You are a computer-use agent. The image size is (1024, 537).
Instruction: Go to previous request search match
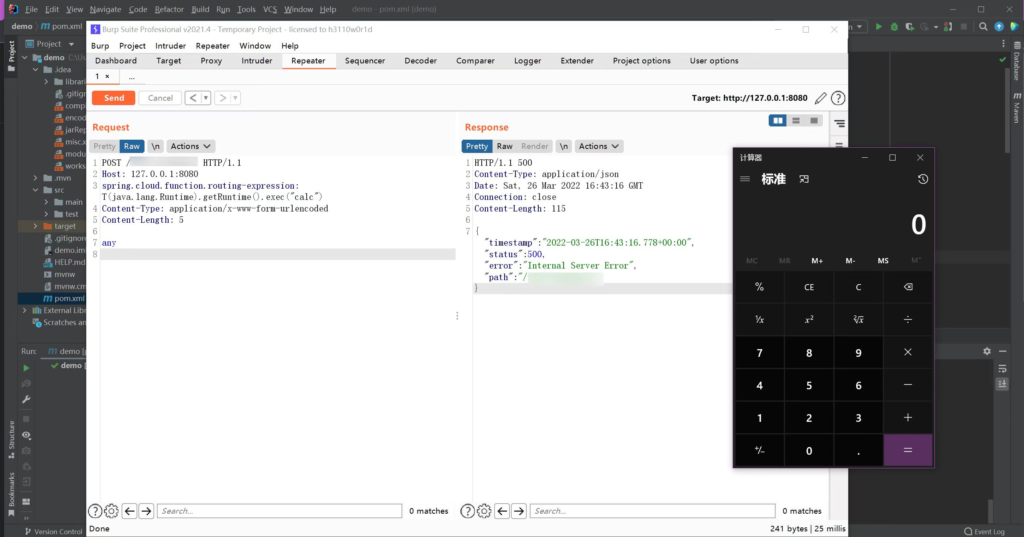coord(129,511)
